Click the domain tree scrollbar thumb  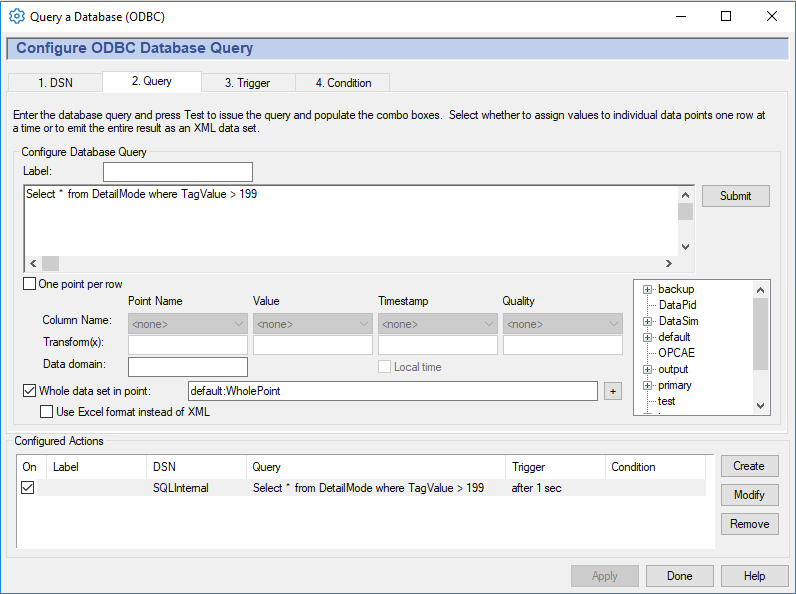click(x=760, y=334)
